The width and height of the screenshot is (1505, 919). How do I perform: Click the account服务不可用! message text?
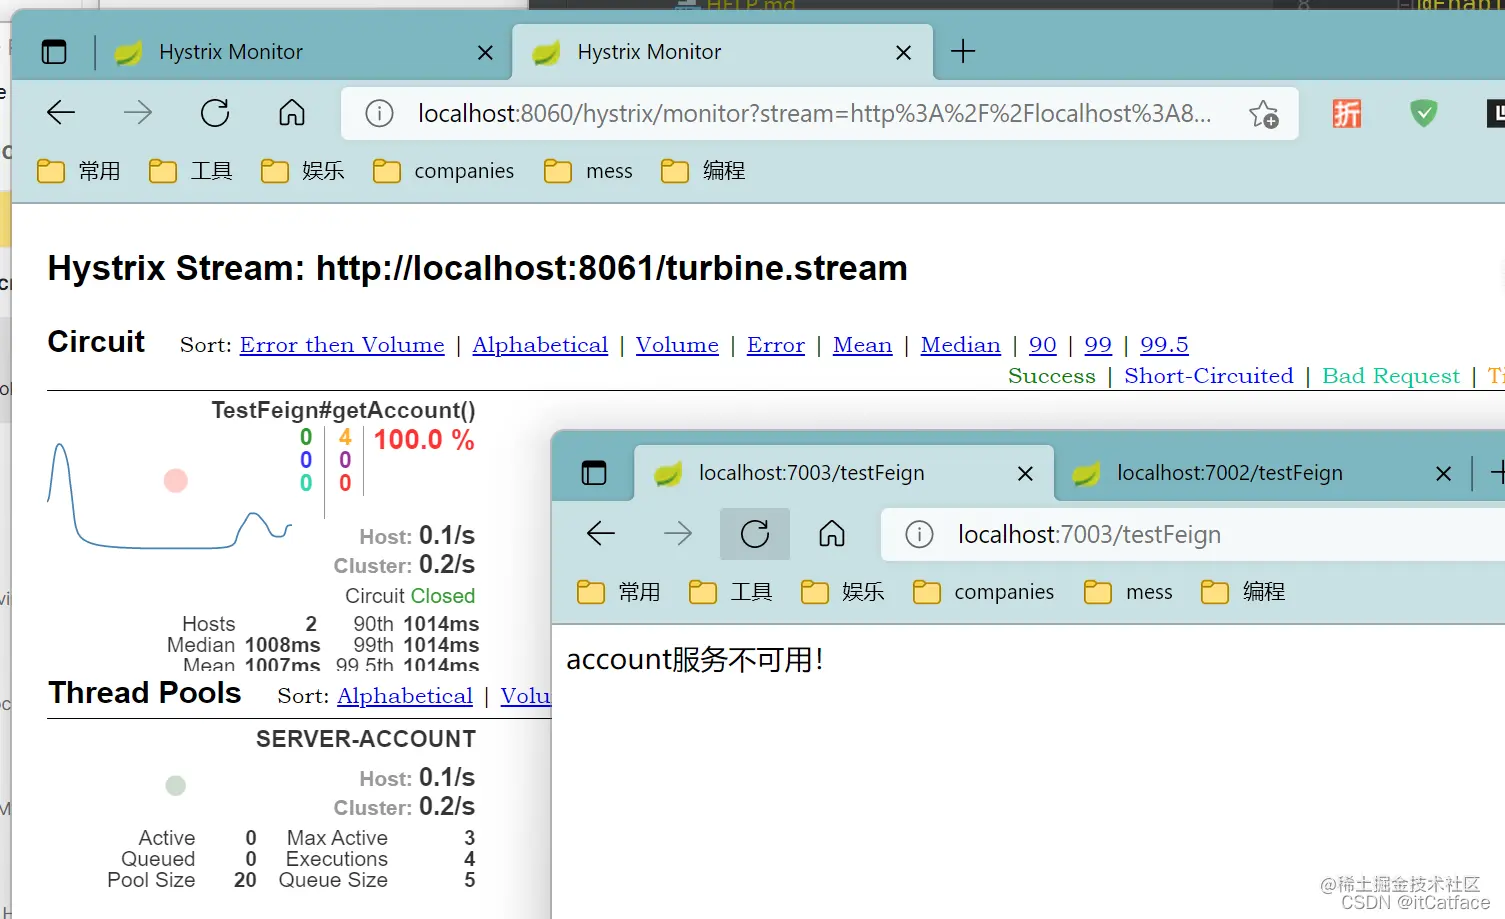click(x=695, y=660)
